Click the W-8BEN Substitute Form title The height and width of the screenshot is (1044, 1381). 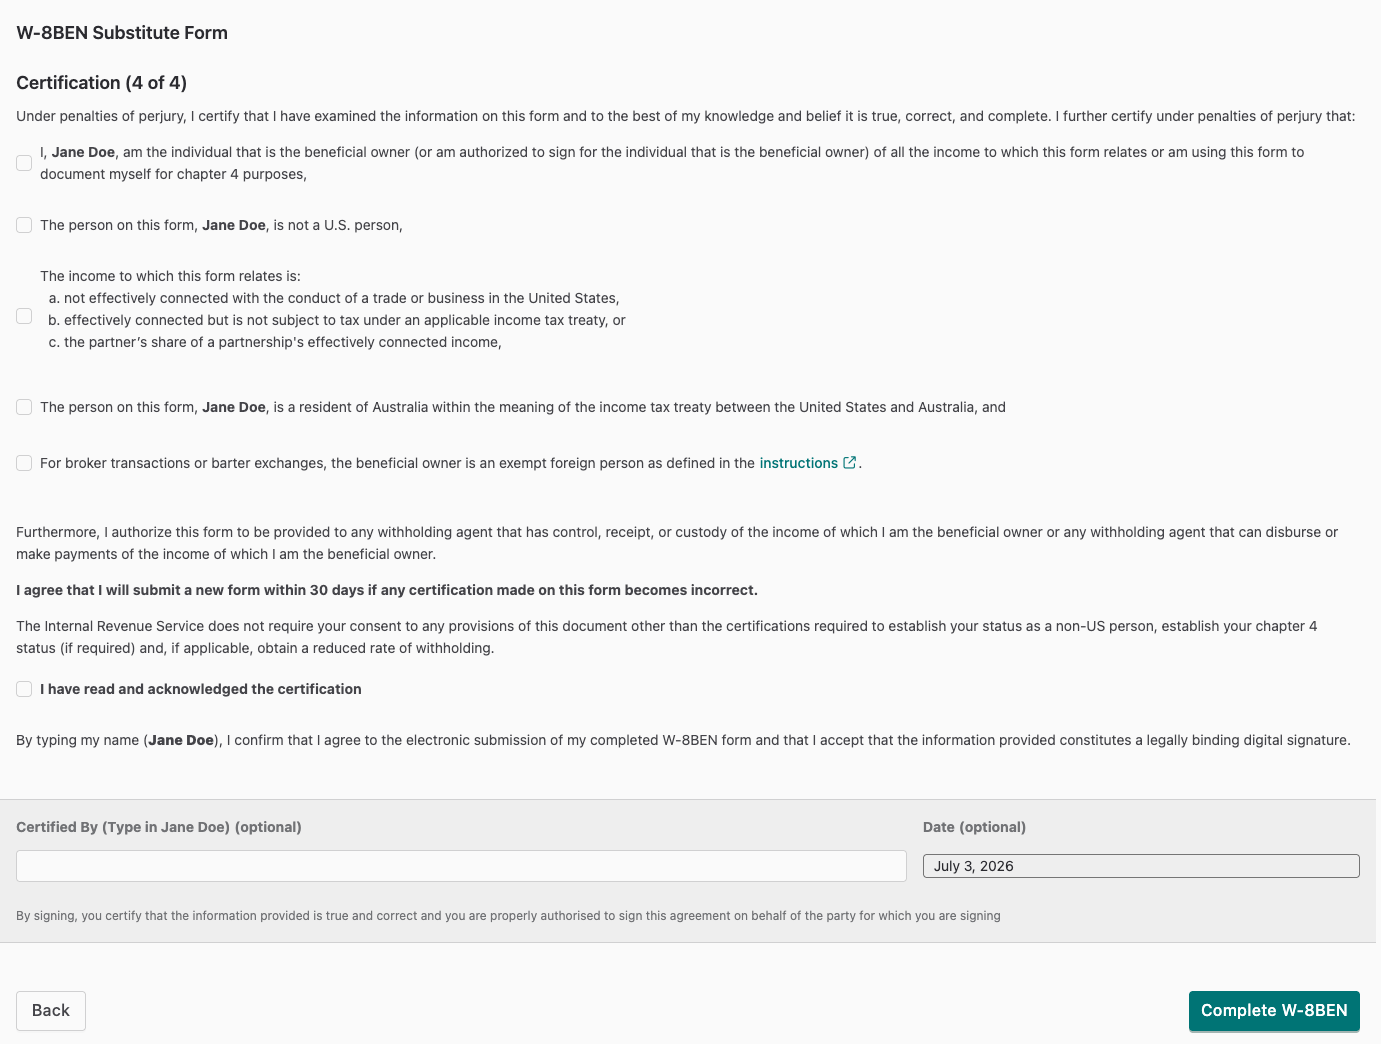tap(122, 33)
